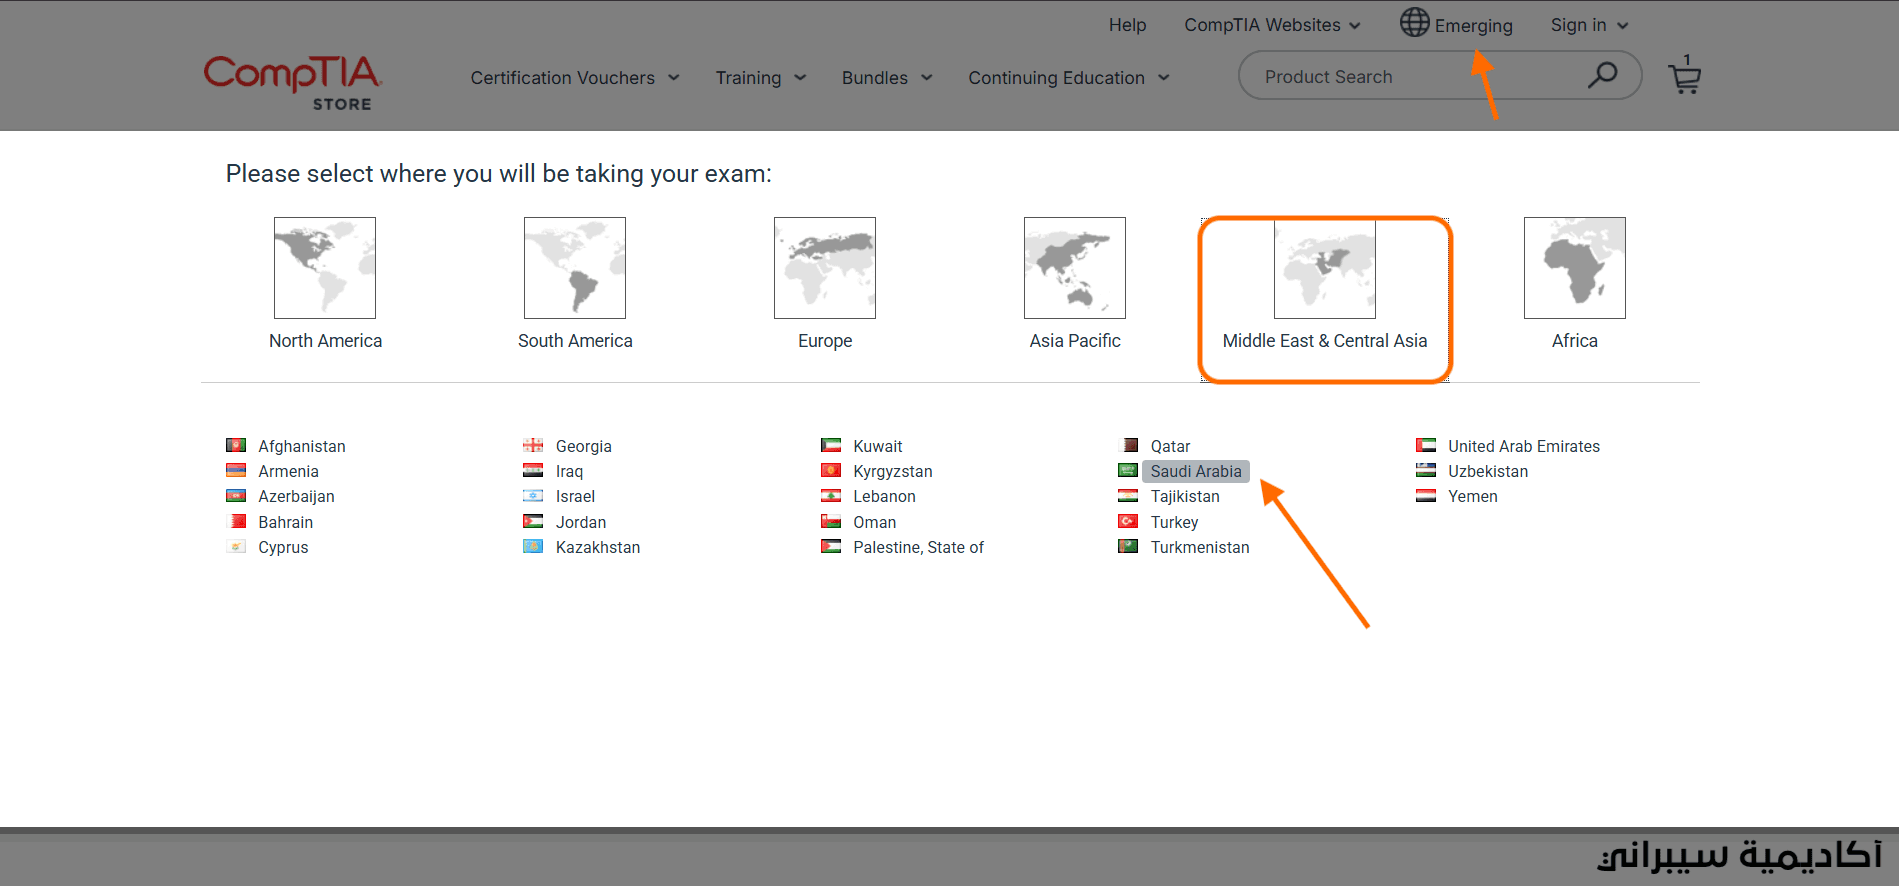Expand the Continuing Education menu
The image size is (1899, 886).
[x=1069, y=78]
